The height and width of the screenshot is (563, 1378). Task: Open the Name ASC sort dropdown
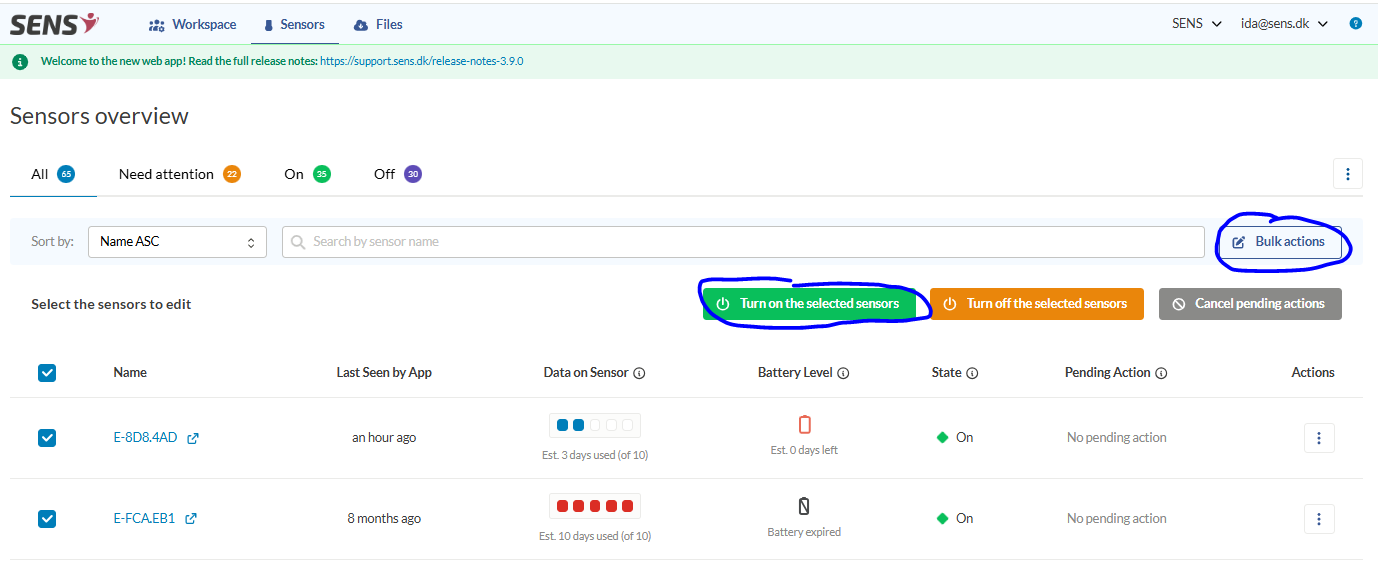tap(177, 242)
